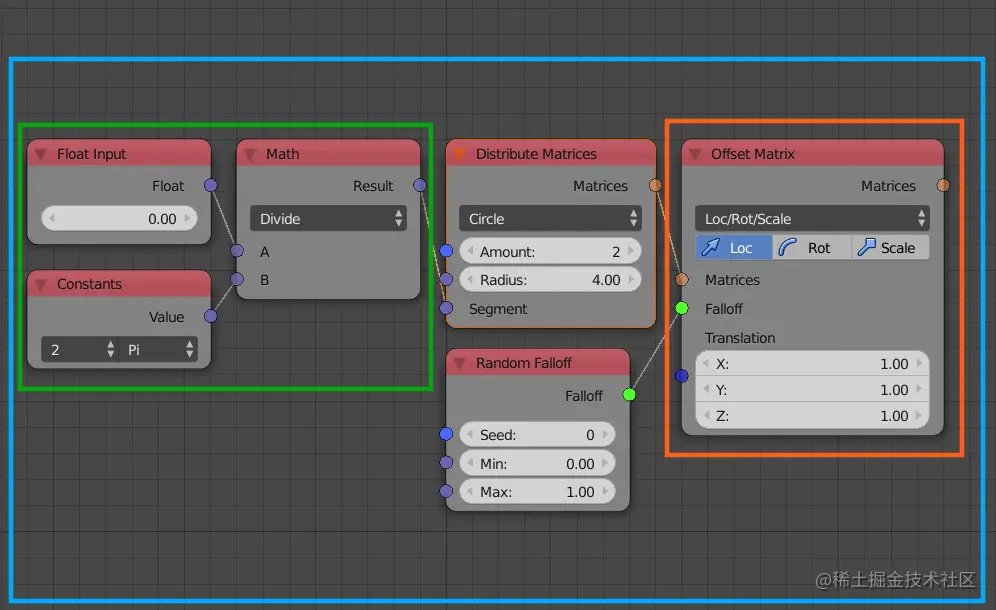Collapse the Math node triangle
The image size is (996, 610).
coord(250,154)
